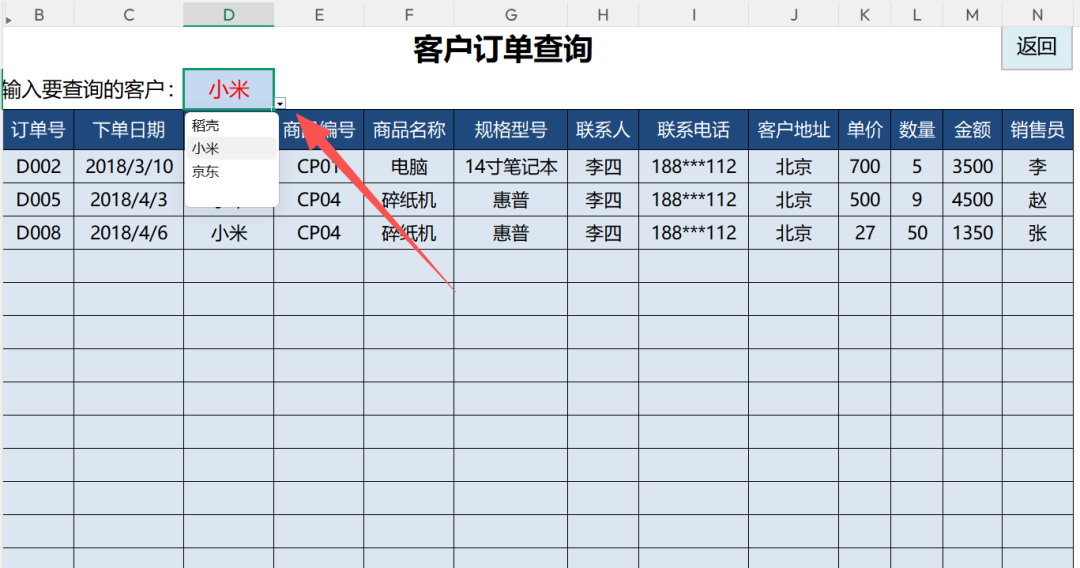Image resolution: width=1080 pixels, height=568 pixels.
Task: Open the customer dropdown arrow beside 小米 cell
Action: pos(281,103)
